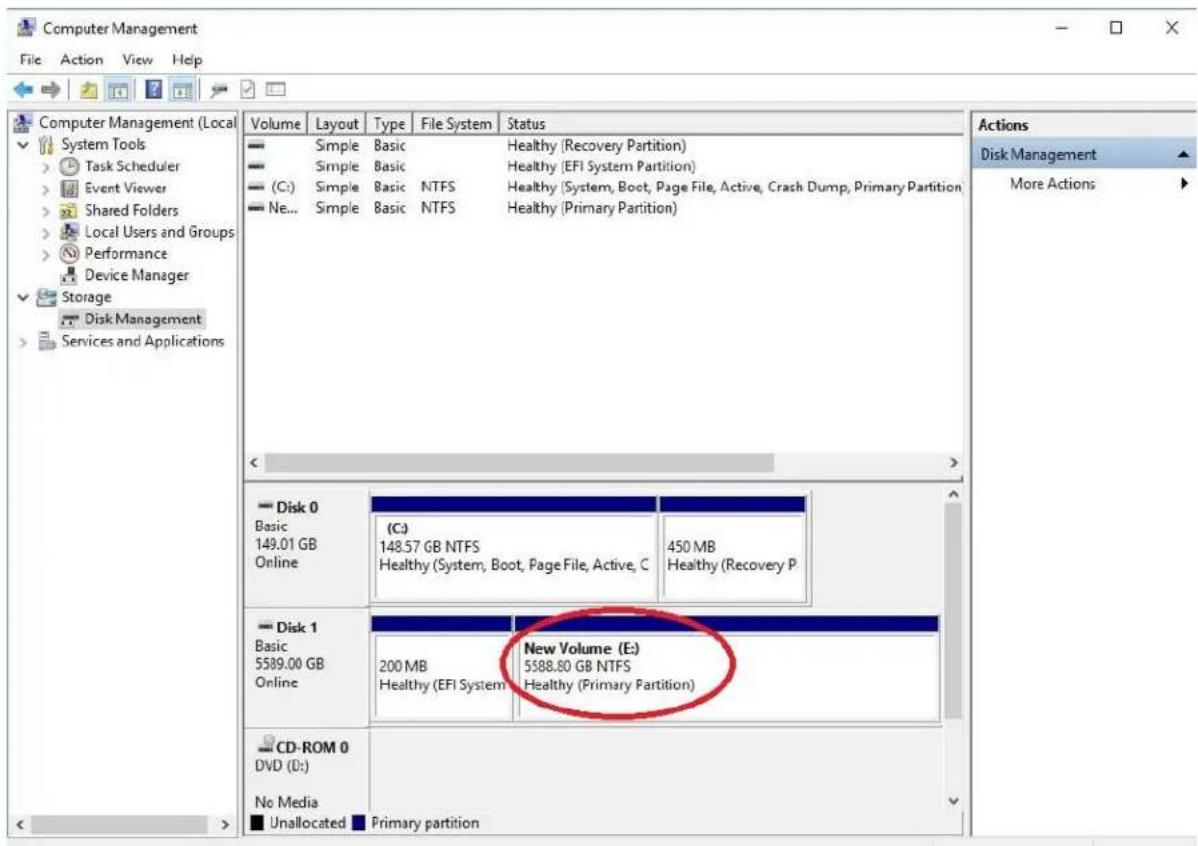
Task: Sort by Status column header
Action: [x=731, y=124]
